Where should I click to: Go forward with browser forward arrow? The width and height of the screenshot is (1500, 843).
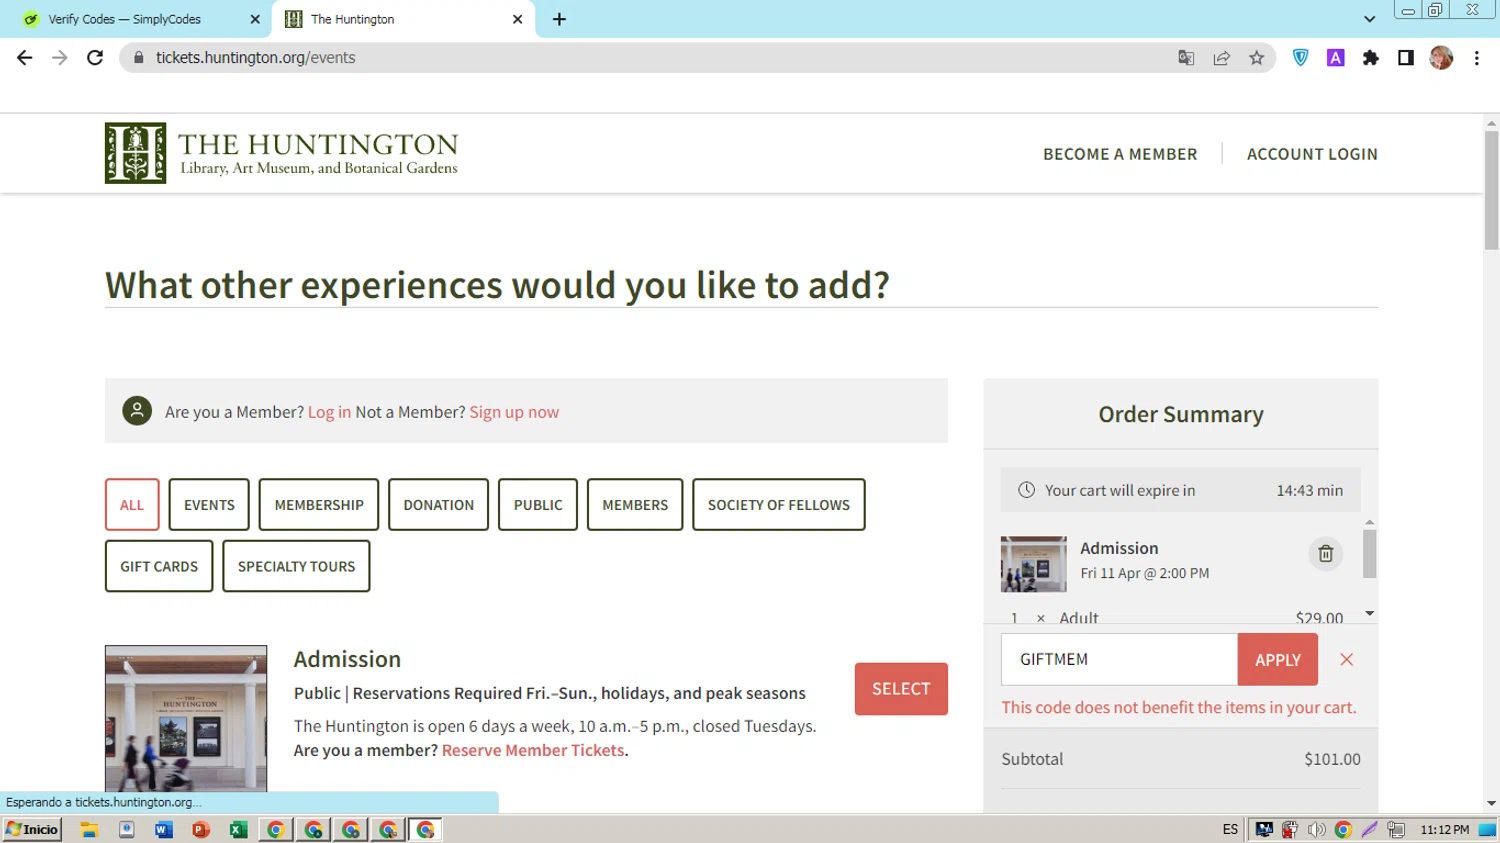tap(60, 58)
